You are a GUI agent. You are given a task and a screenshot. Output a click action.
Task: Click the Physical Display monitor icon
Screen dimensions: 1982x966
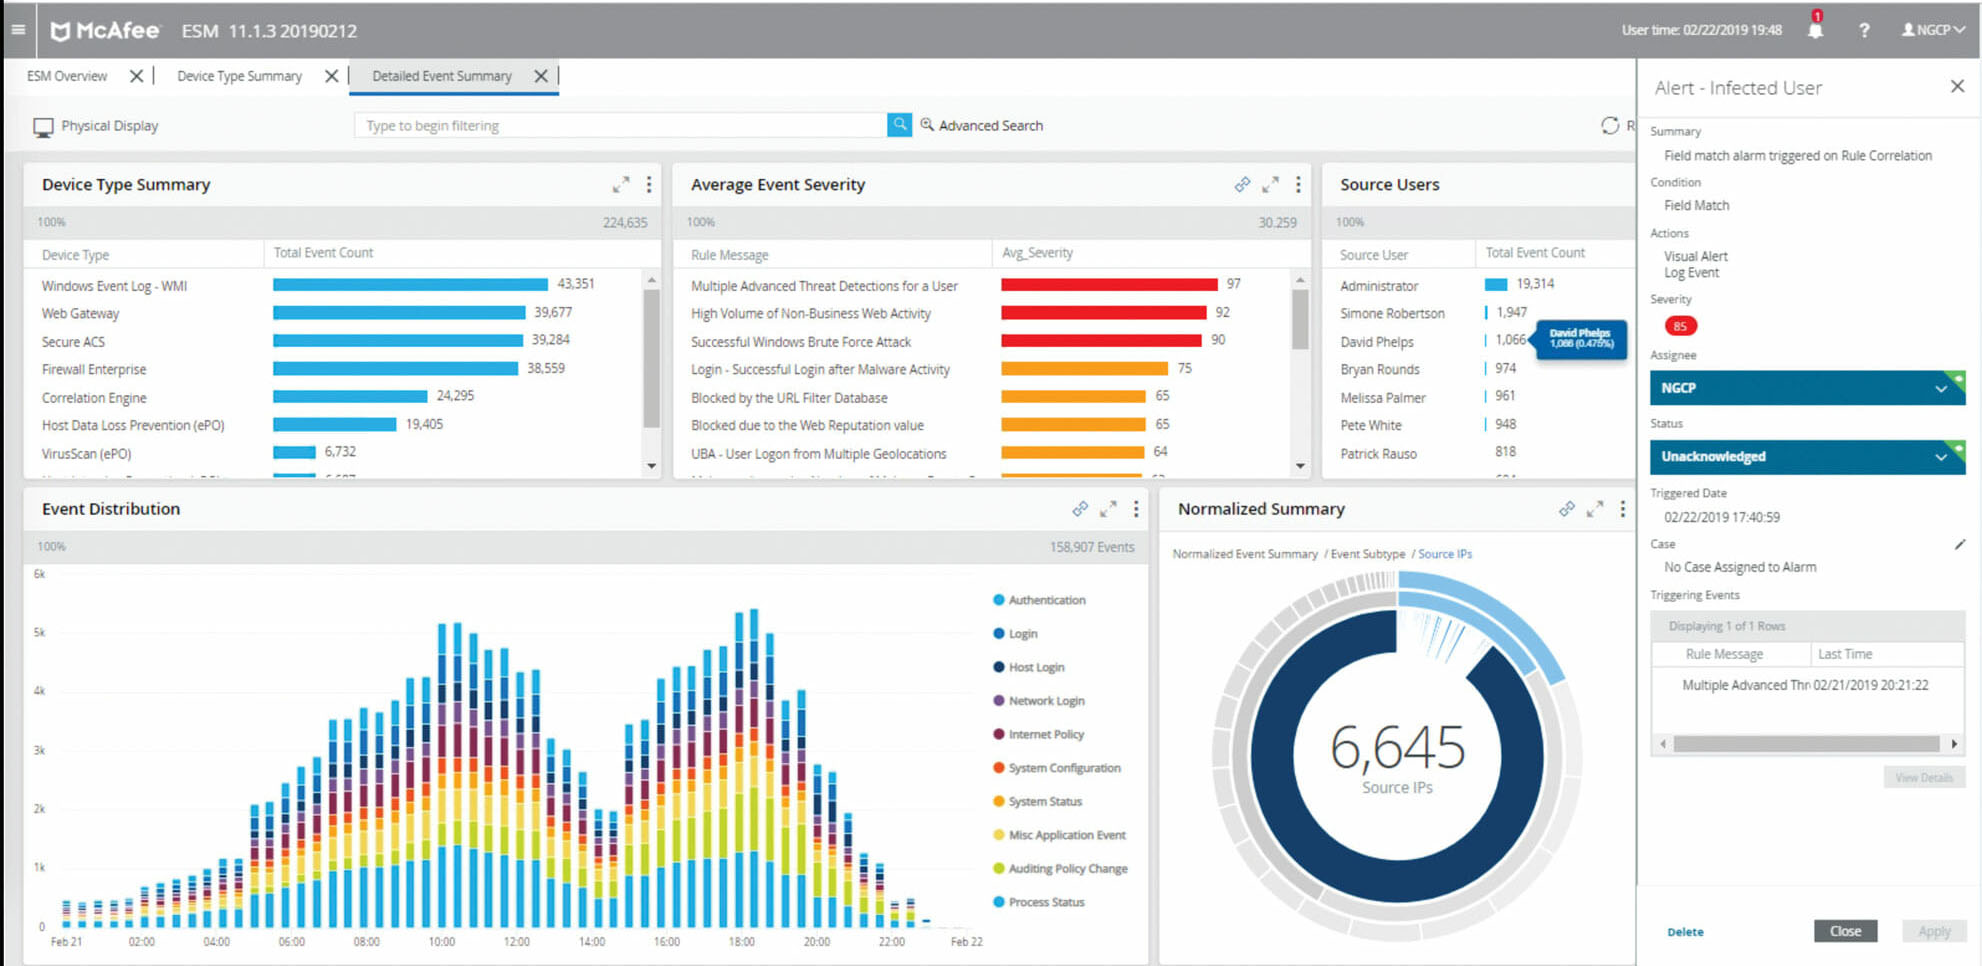click(x=42, y=125)
